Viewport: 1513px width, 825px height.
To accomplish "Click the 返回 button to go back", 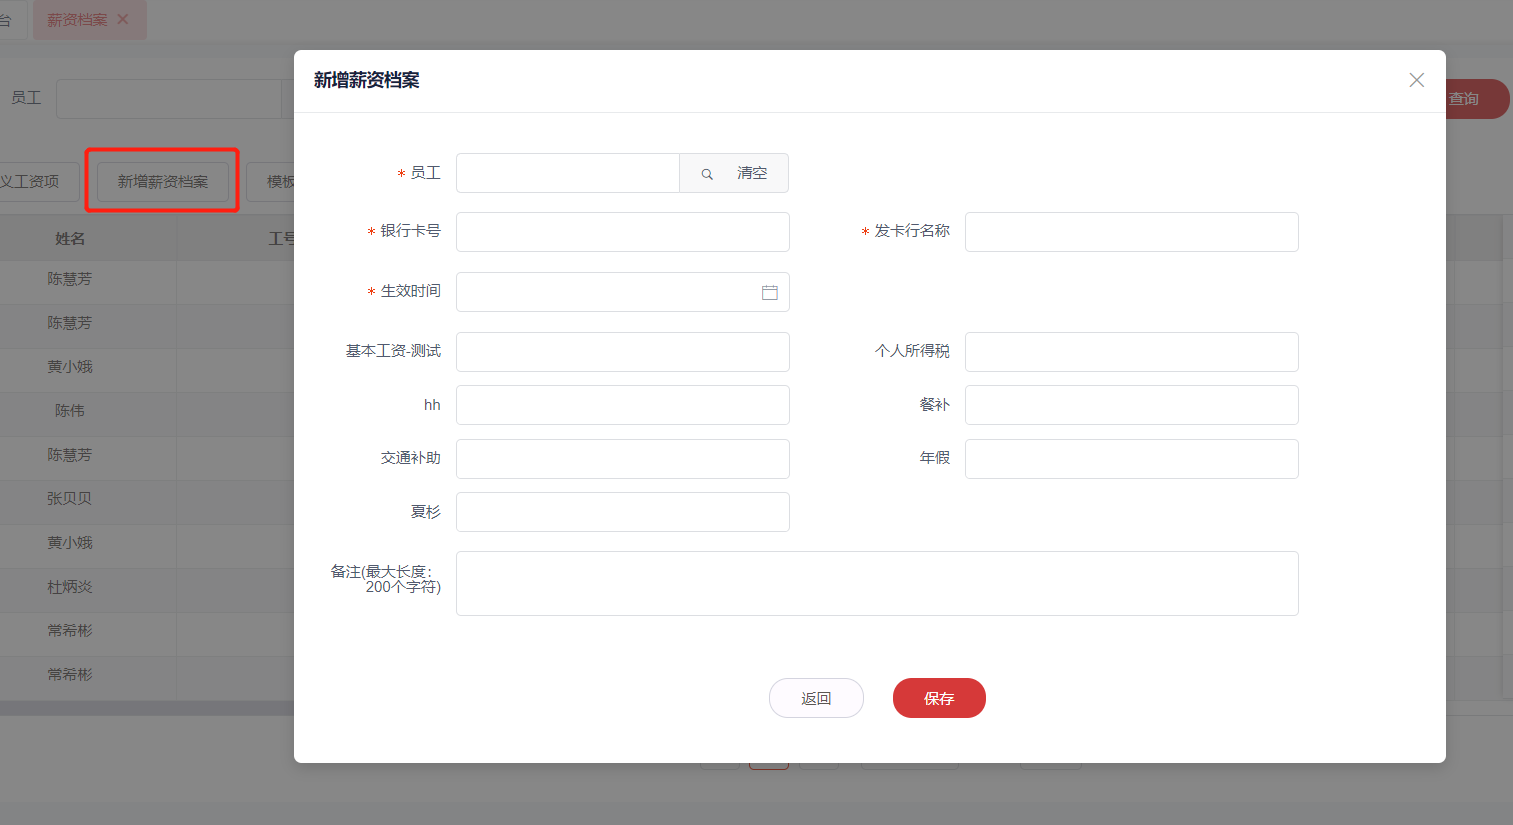I will 816,698.
